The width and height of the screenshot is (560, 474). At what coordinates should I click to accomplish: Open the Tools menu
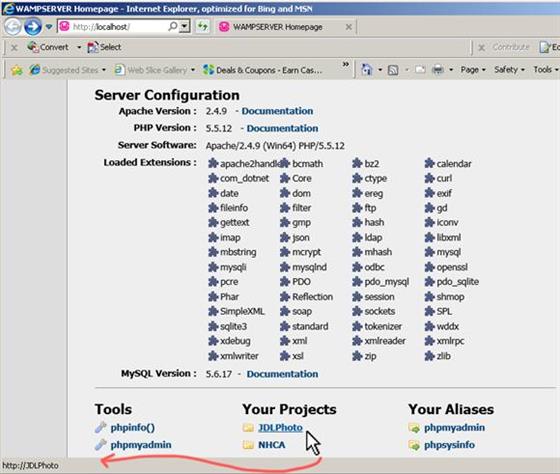coord(545,70)
